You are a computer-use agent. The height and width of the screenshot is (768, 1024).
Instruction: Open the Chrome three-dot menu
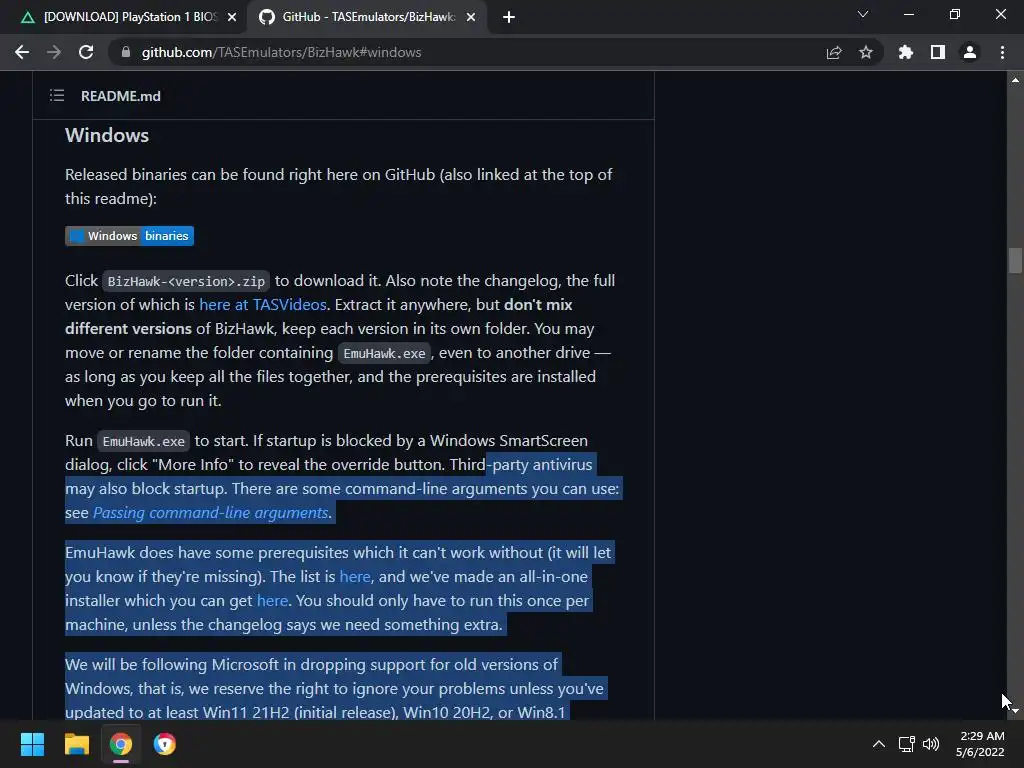click(1002, 52)
